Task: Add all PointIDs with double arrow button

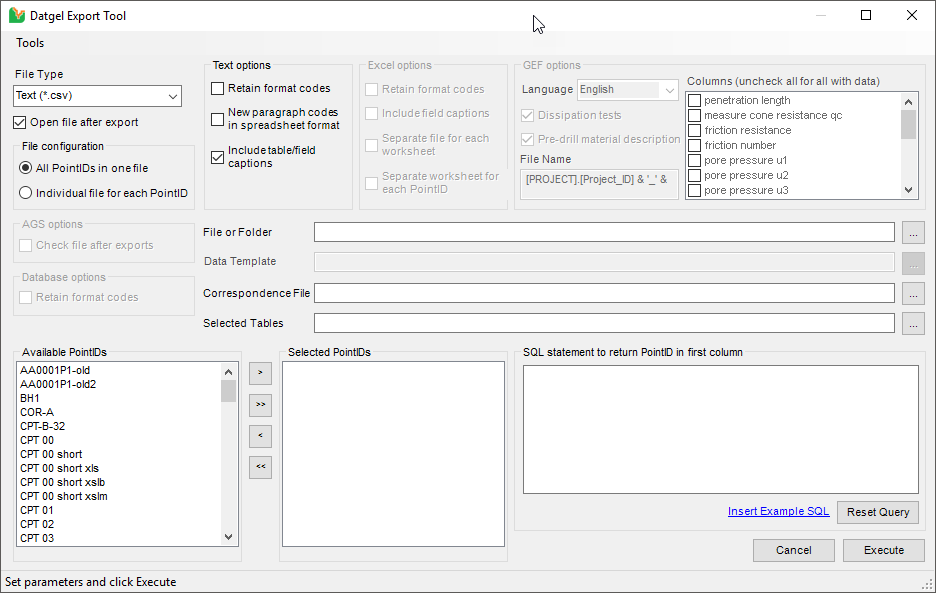Action: [260, 404]
